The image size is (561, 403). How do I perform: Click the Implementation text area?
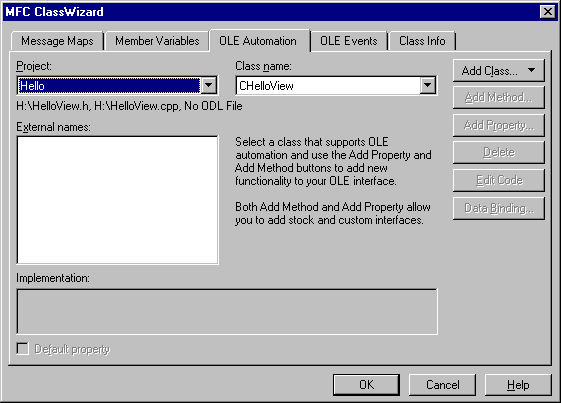[x=227, y=312]
